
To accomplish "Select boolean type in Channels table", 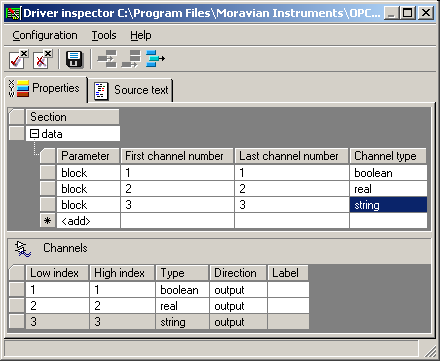I will tap(182, 290).
